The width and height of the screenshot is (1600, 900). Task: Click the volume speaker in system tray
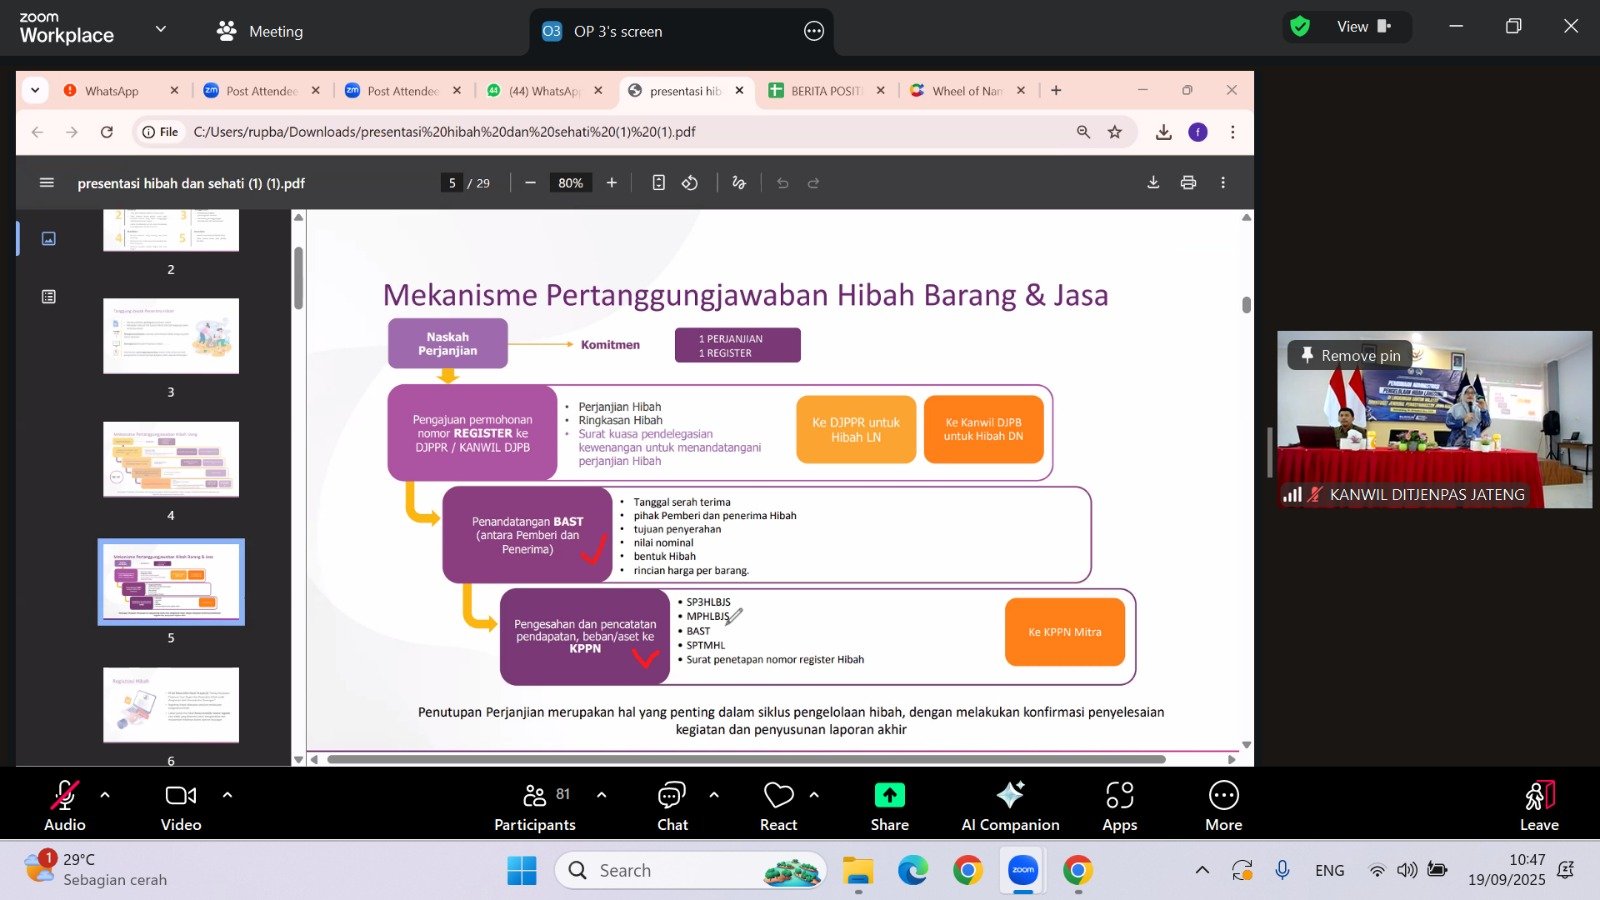(1407, 870)
